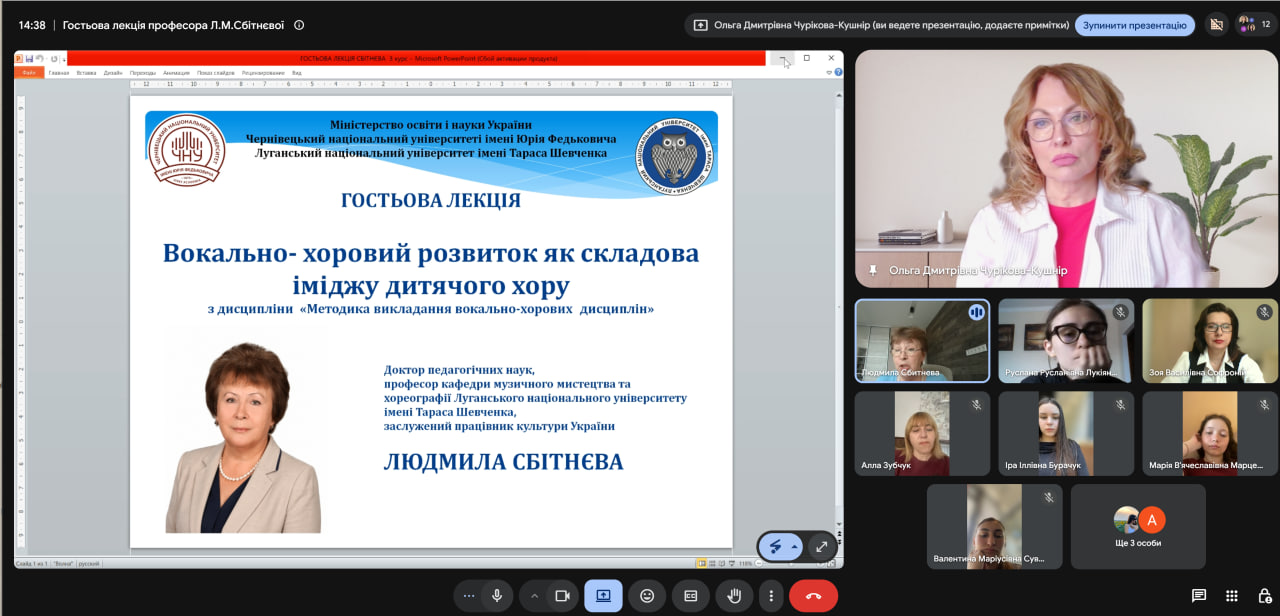The height and width of the screenshot is (616, 1280).
Task: Open the chat panel icon
Action: pyautogui.click(x=1199, y=596)
